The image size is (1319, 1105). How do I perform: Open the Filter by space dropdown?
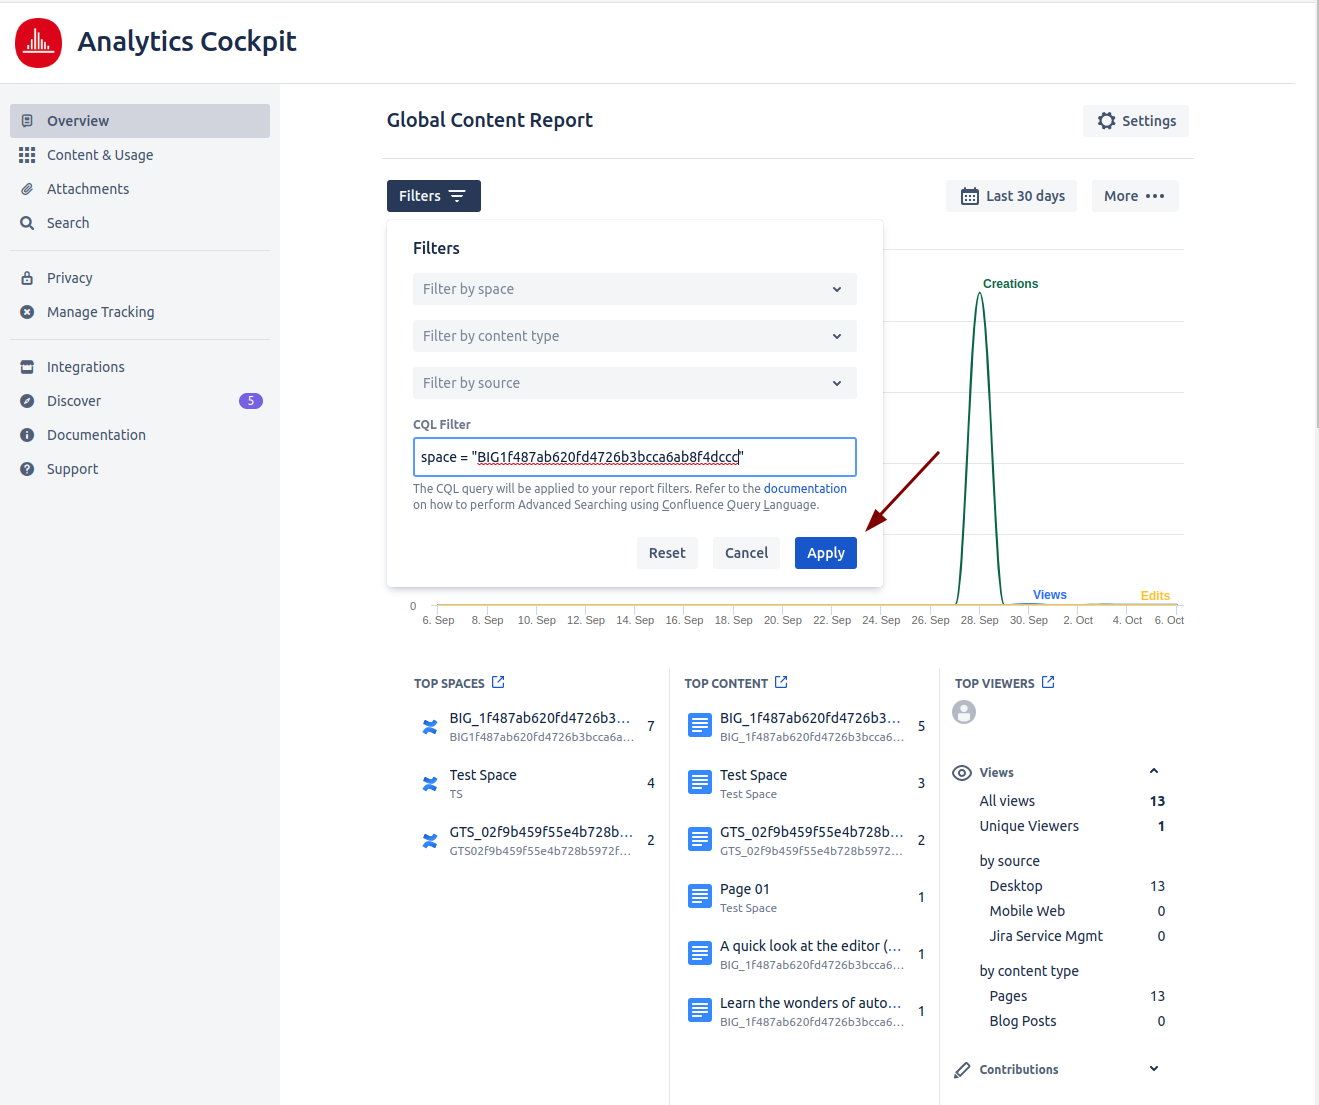click(x=634, y=289)
